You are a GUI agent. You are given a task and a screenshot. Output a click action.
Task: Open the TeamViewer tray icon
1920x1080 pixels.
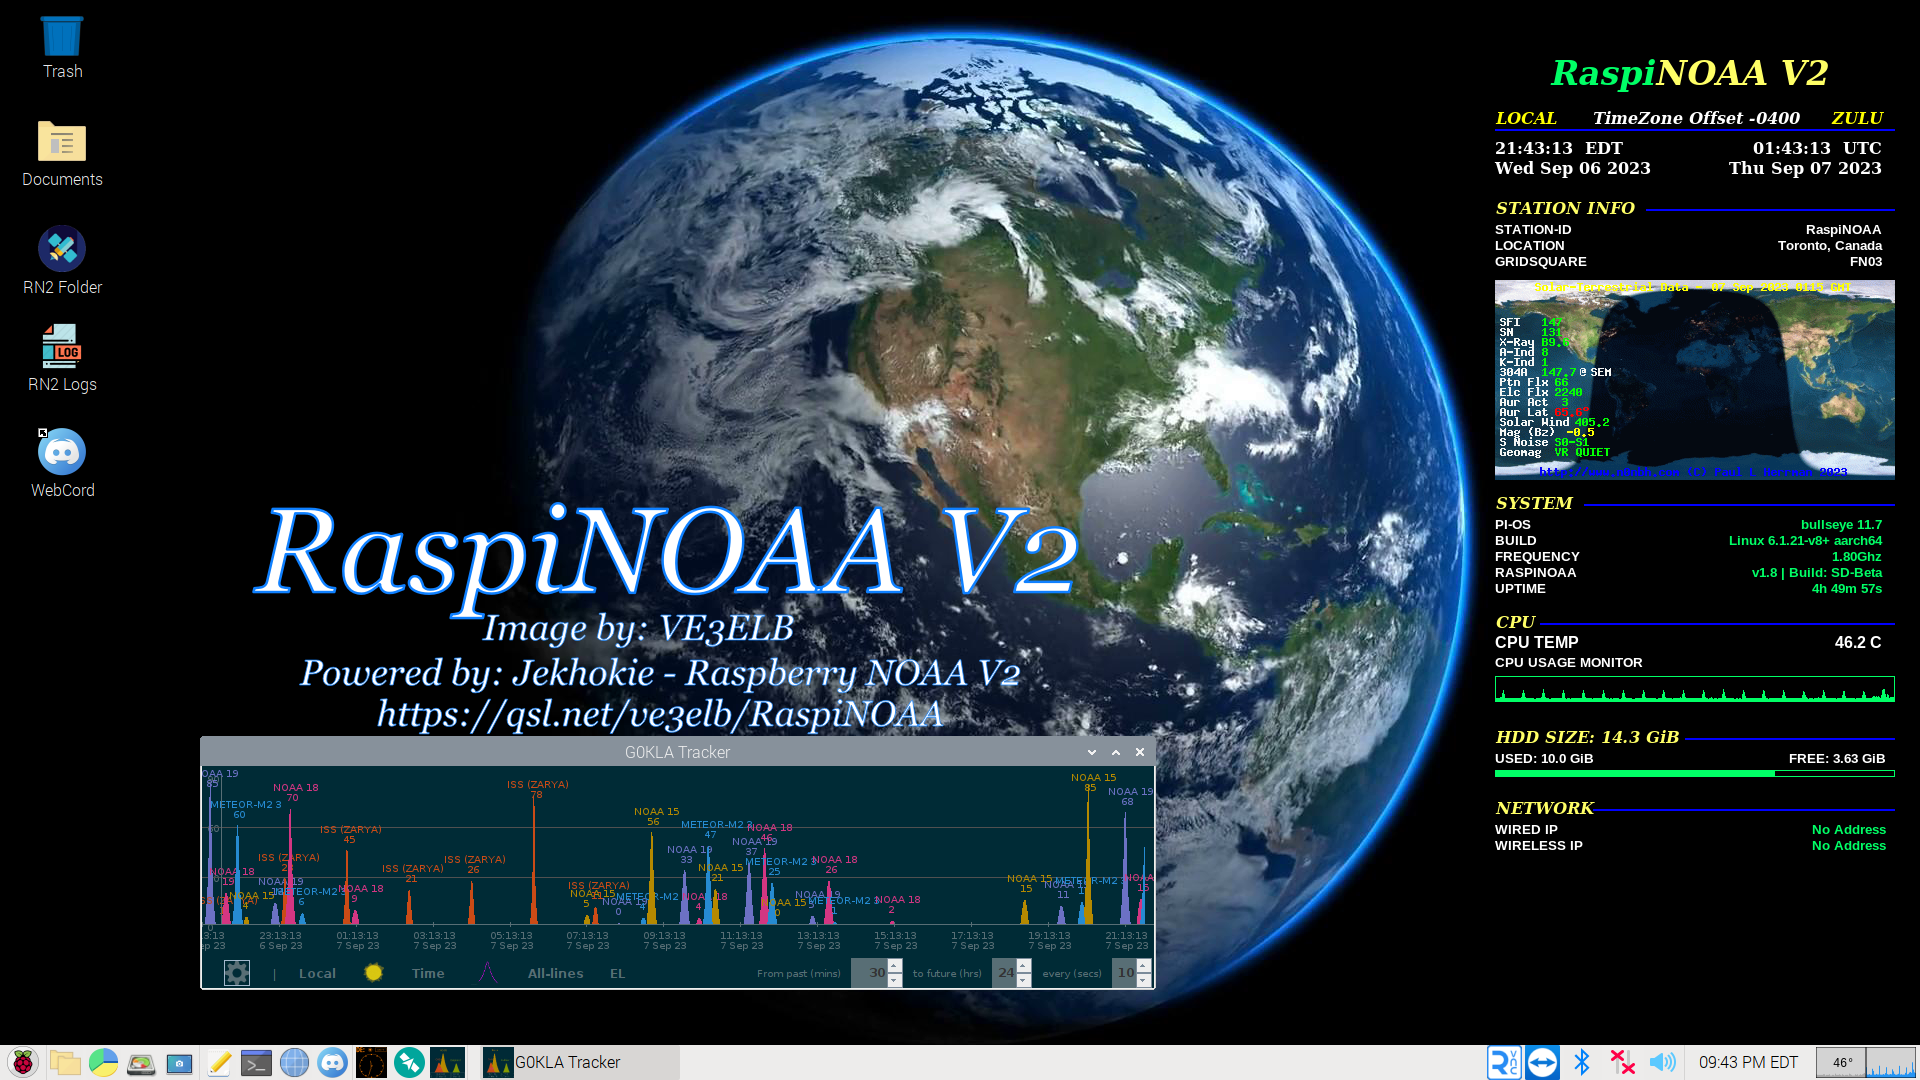[1542, 1062]
